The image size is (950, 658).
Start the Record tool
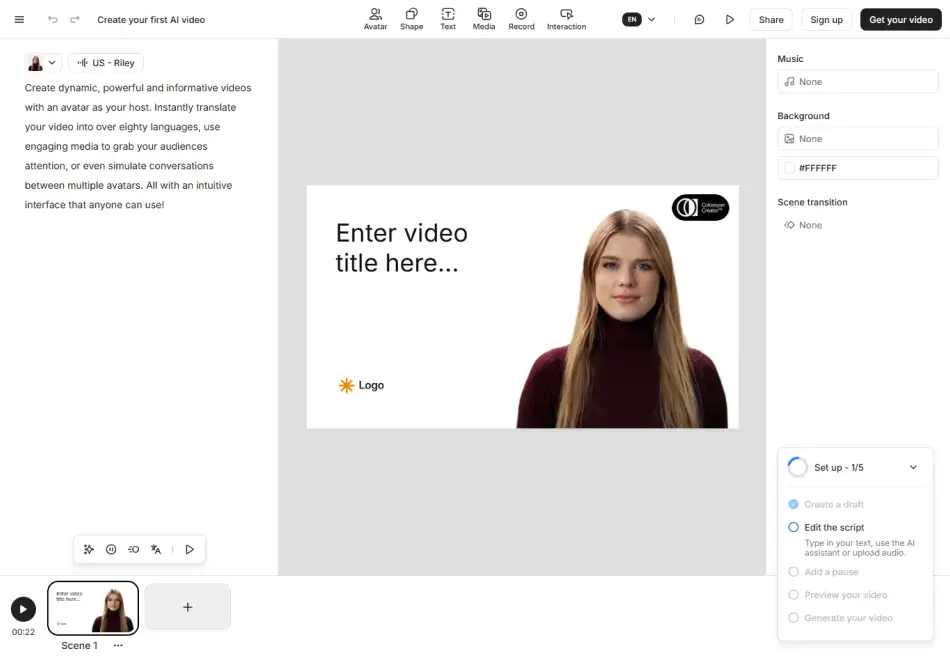(521, 19)
